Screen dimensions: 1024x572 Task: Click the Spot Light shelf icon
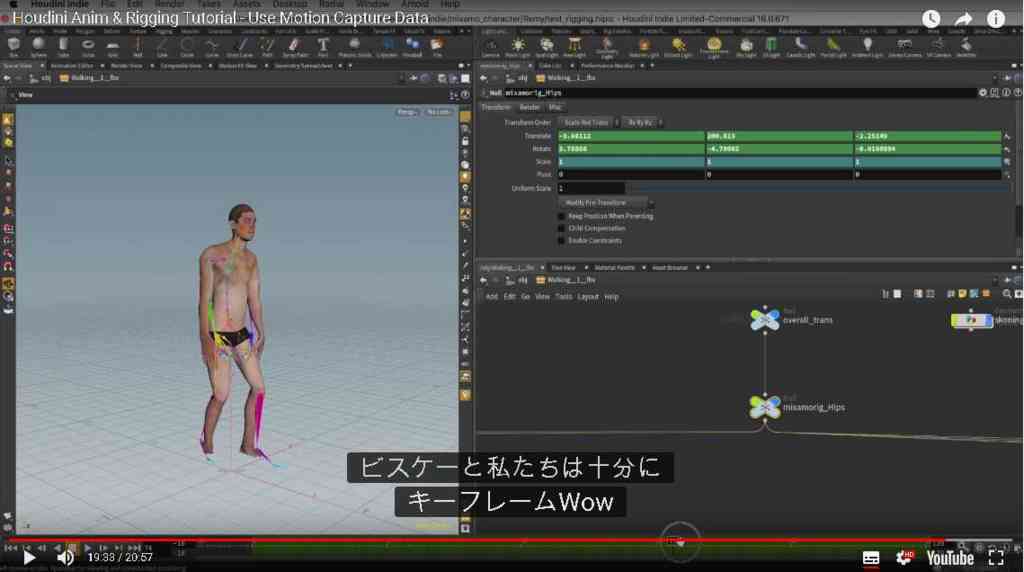(x=546, y=46)
